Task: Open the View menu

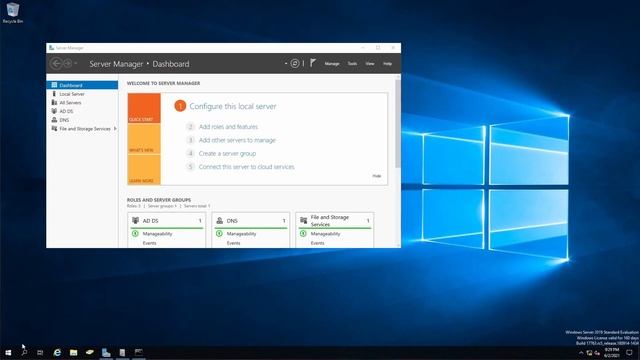Action: [x=370, y=64]
